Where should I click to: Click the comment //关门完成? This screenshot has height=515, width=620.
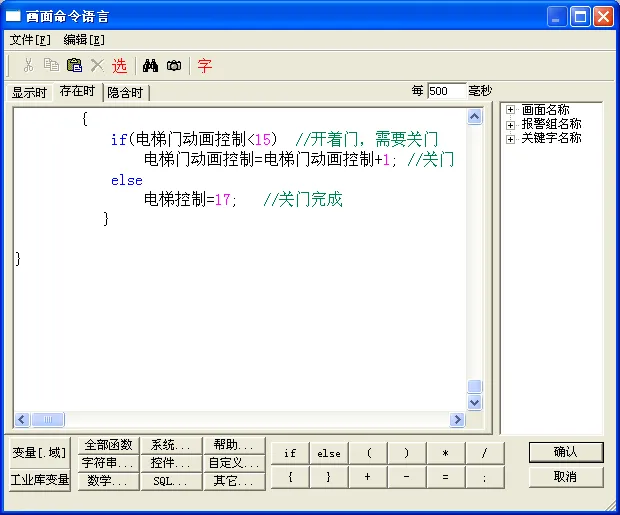[x=303, y=199]
